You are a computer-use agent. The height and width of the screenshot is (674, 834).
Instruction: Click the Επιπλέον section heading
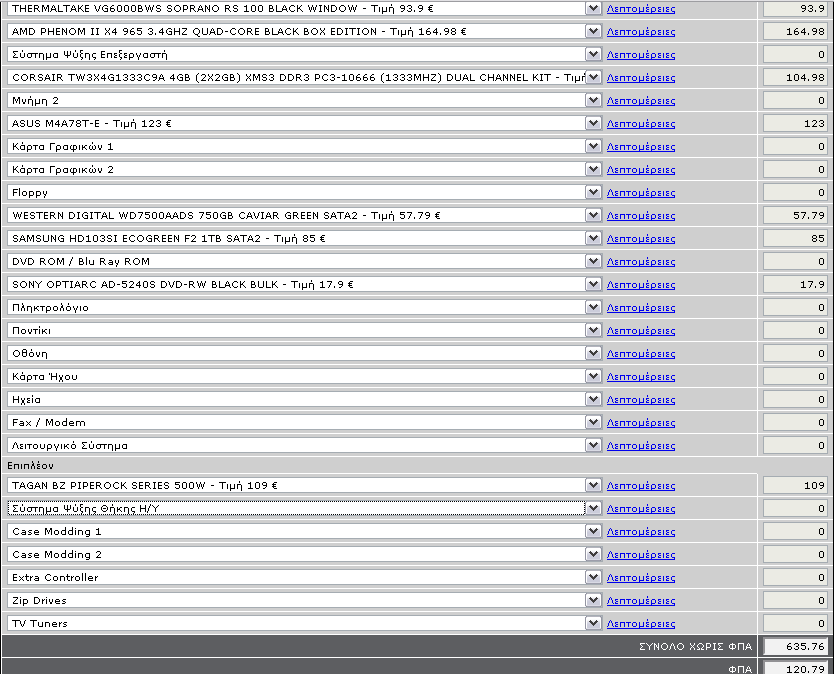click(30, 465)
